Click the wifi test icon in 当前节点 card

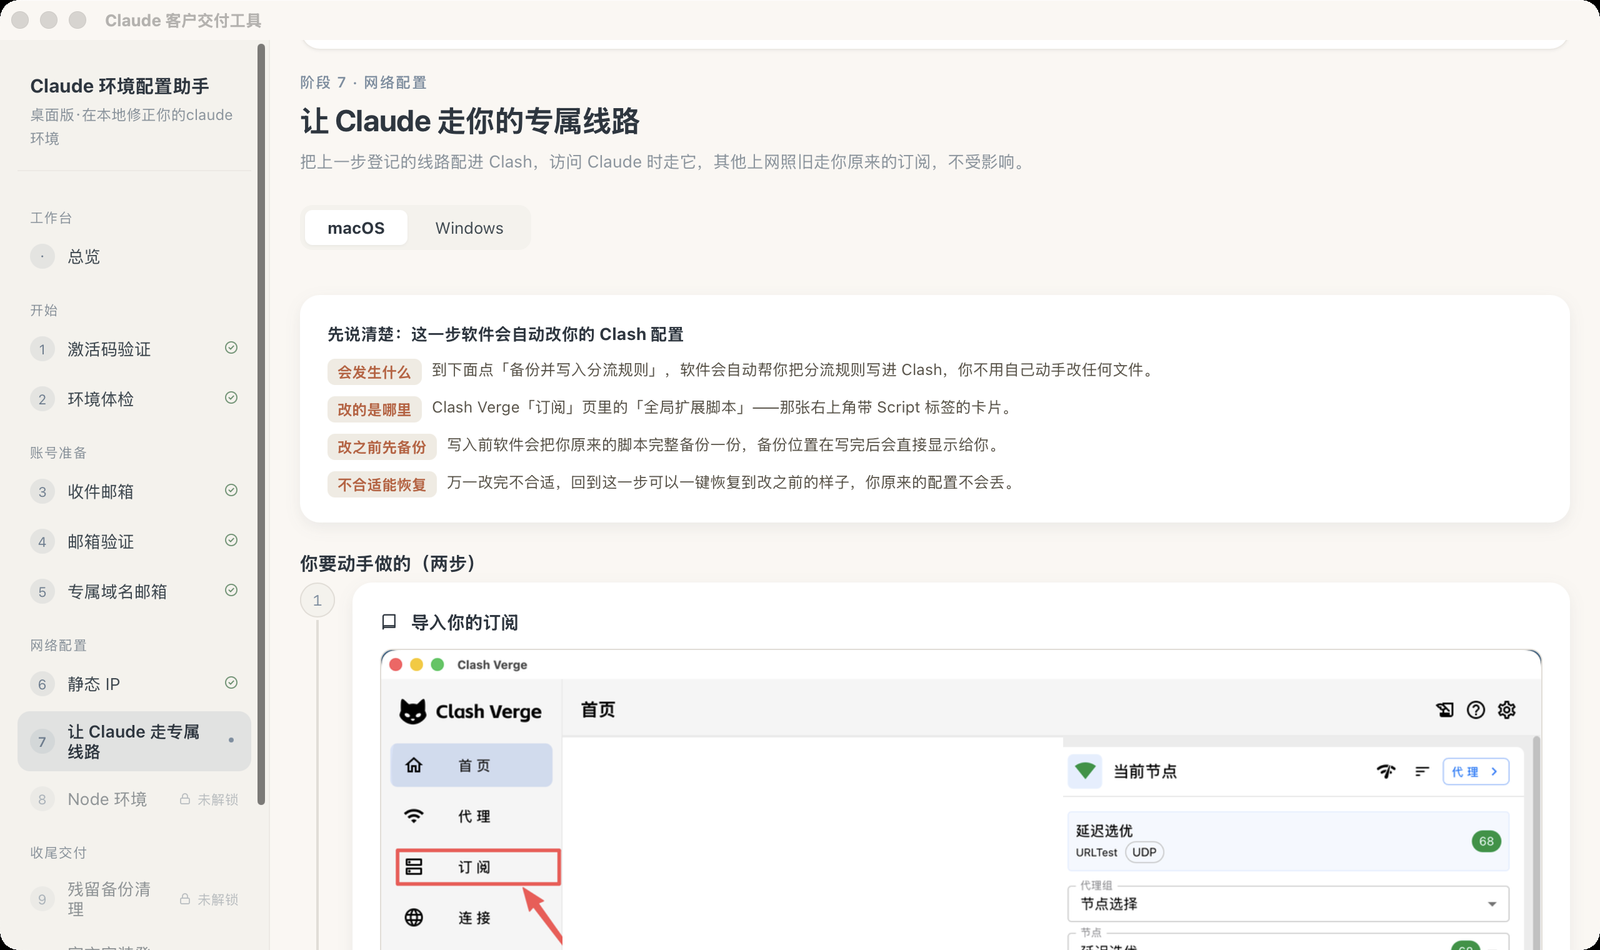click(x=1386, y=771)
